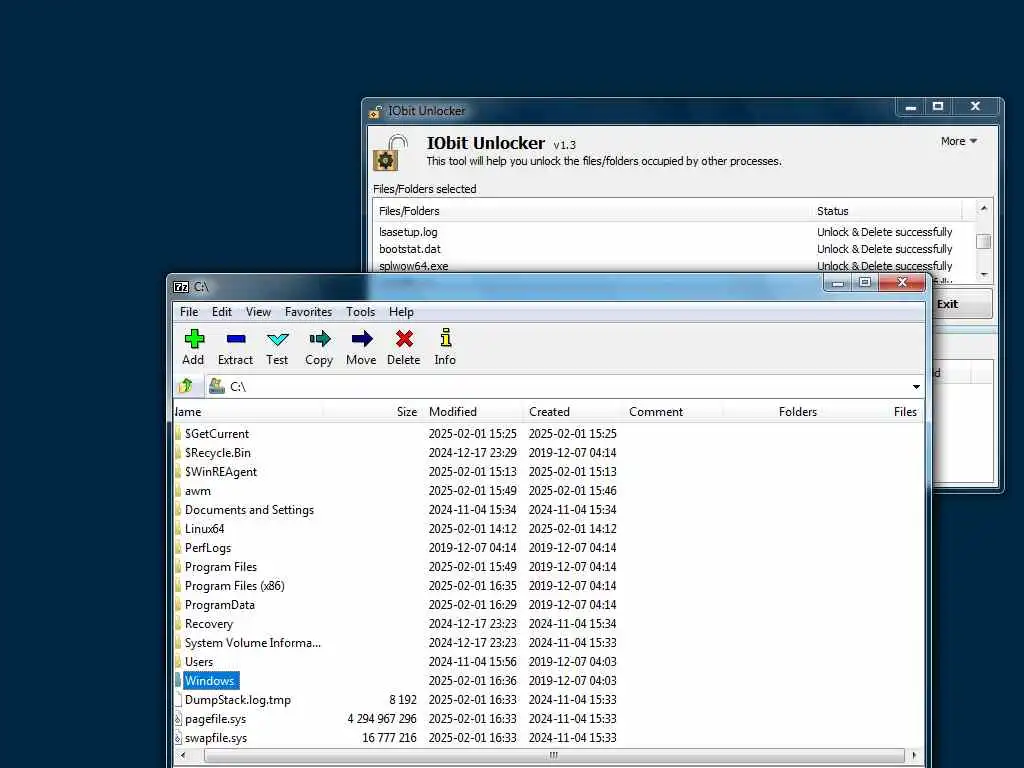Select the ProgramData folder
Screen dimensions: 1024x768
tap(219, 605)
